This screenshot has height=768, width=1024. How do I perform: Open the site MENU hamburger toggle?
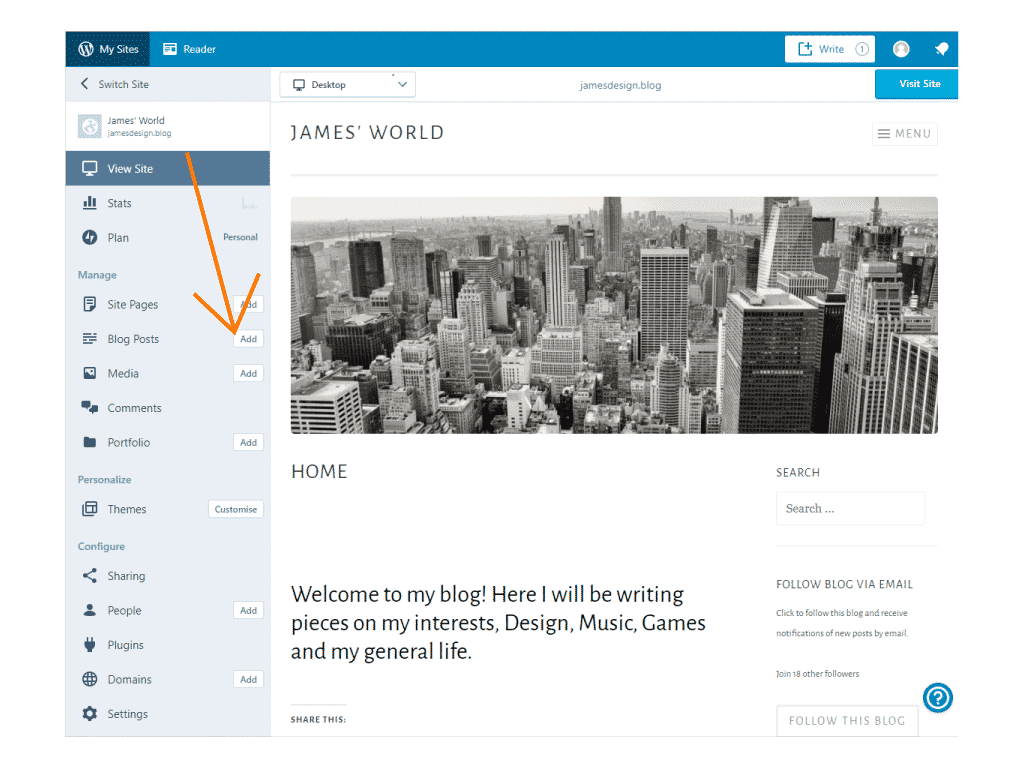pyautogui.click(x=904, y=134)
